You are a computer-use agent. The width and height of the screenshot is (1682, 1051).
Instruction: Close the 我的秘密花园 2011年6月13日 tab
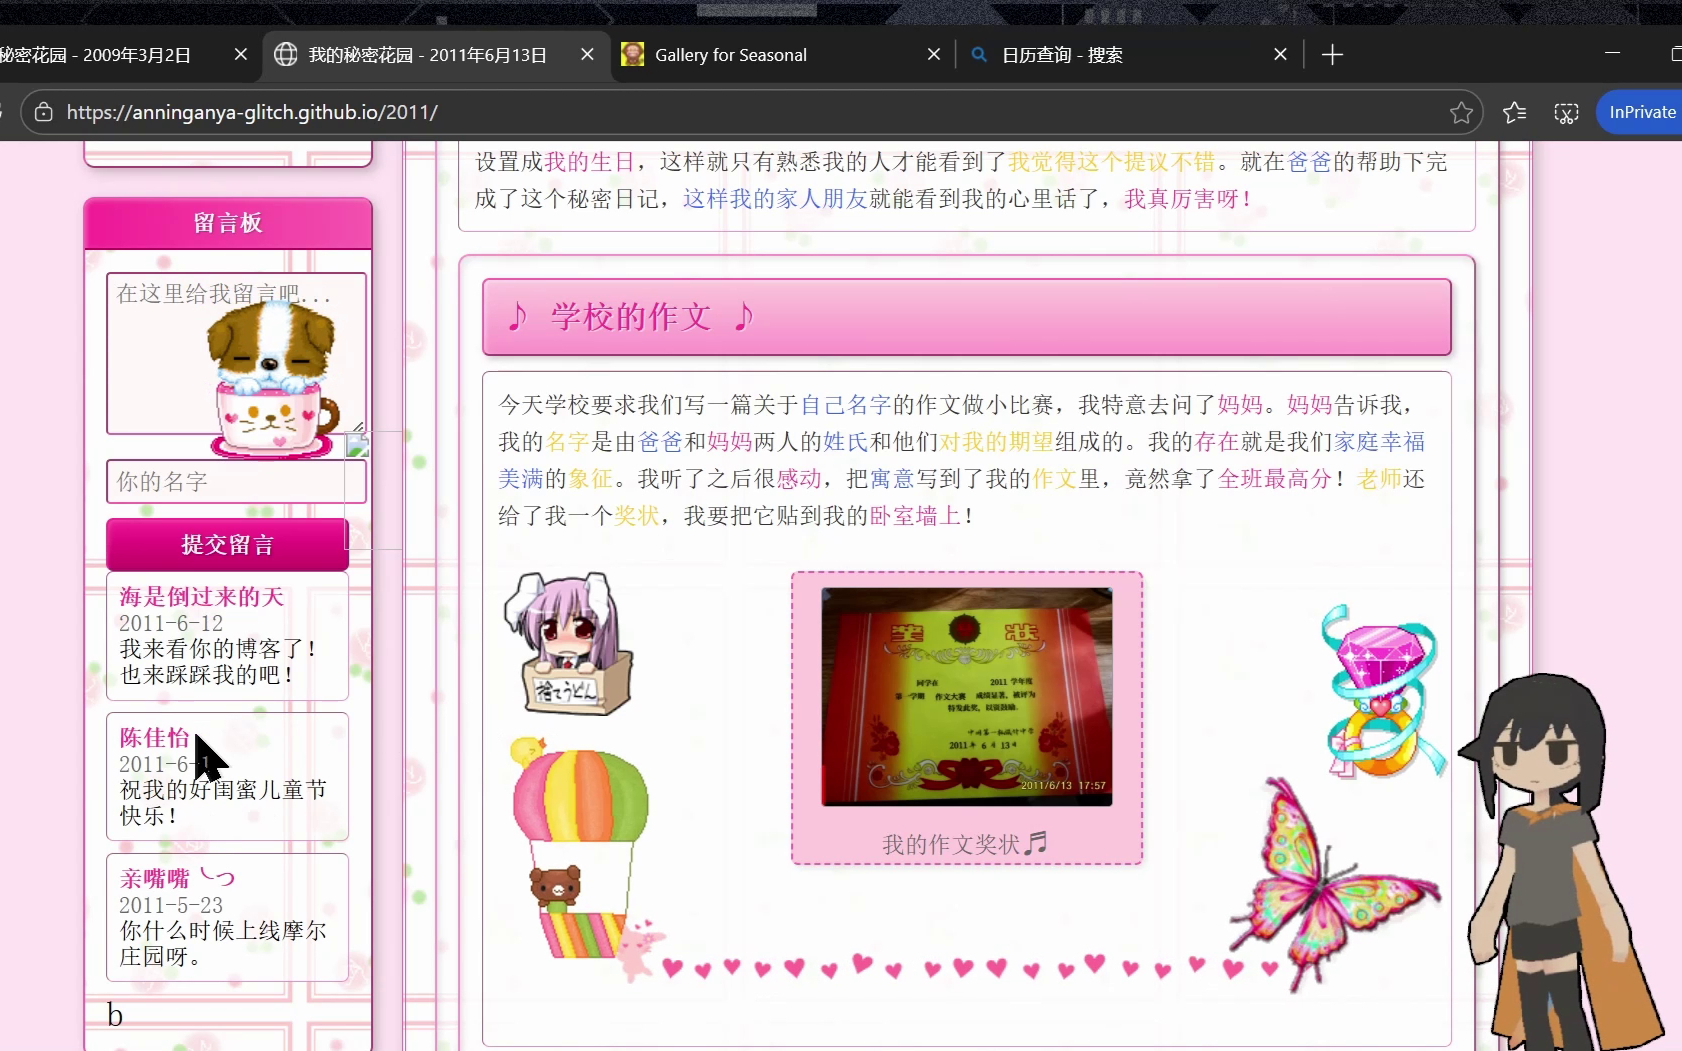click(x=587, y=55)
